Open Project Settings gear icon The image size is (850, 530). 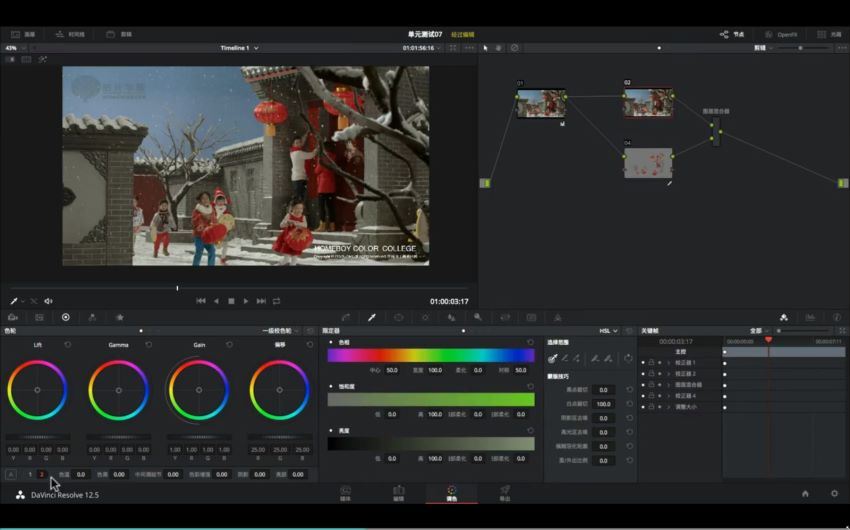pyautogui.click(x=834, y=494)
